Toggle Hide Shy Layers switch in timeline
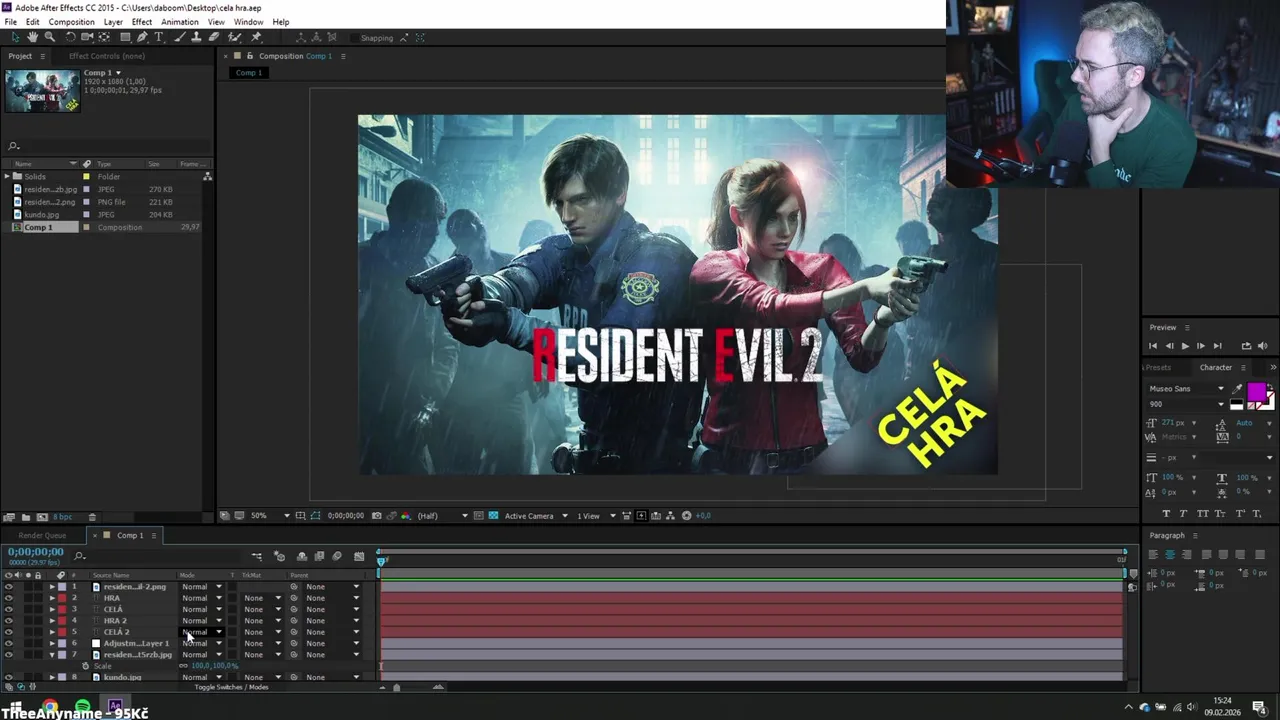Image resolution: width=1280 pixels, height=720 pixels. (x=301, y=556)
